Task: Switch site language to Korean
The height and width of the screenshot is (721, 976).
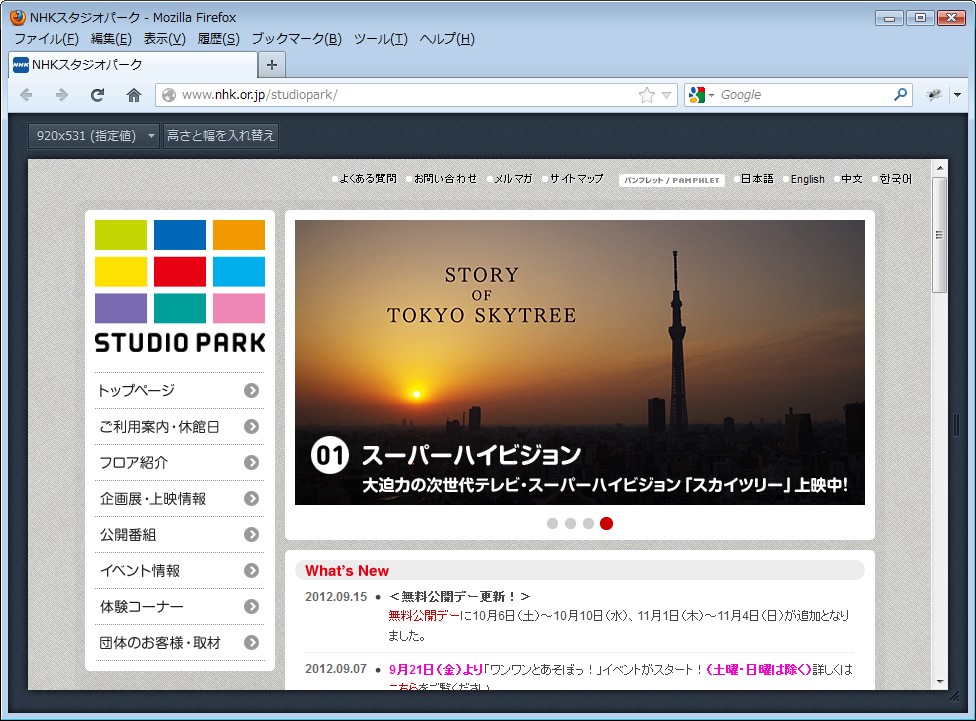Action: pos(895,179)
